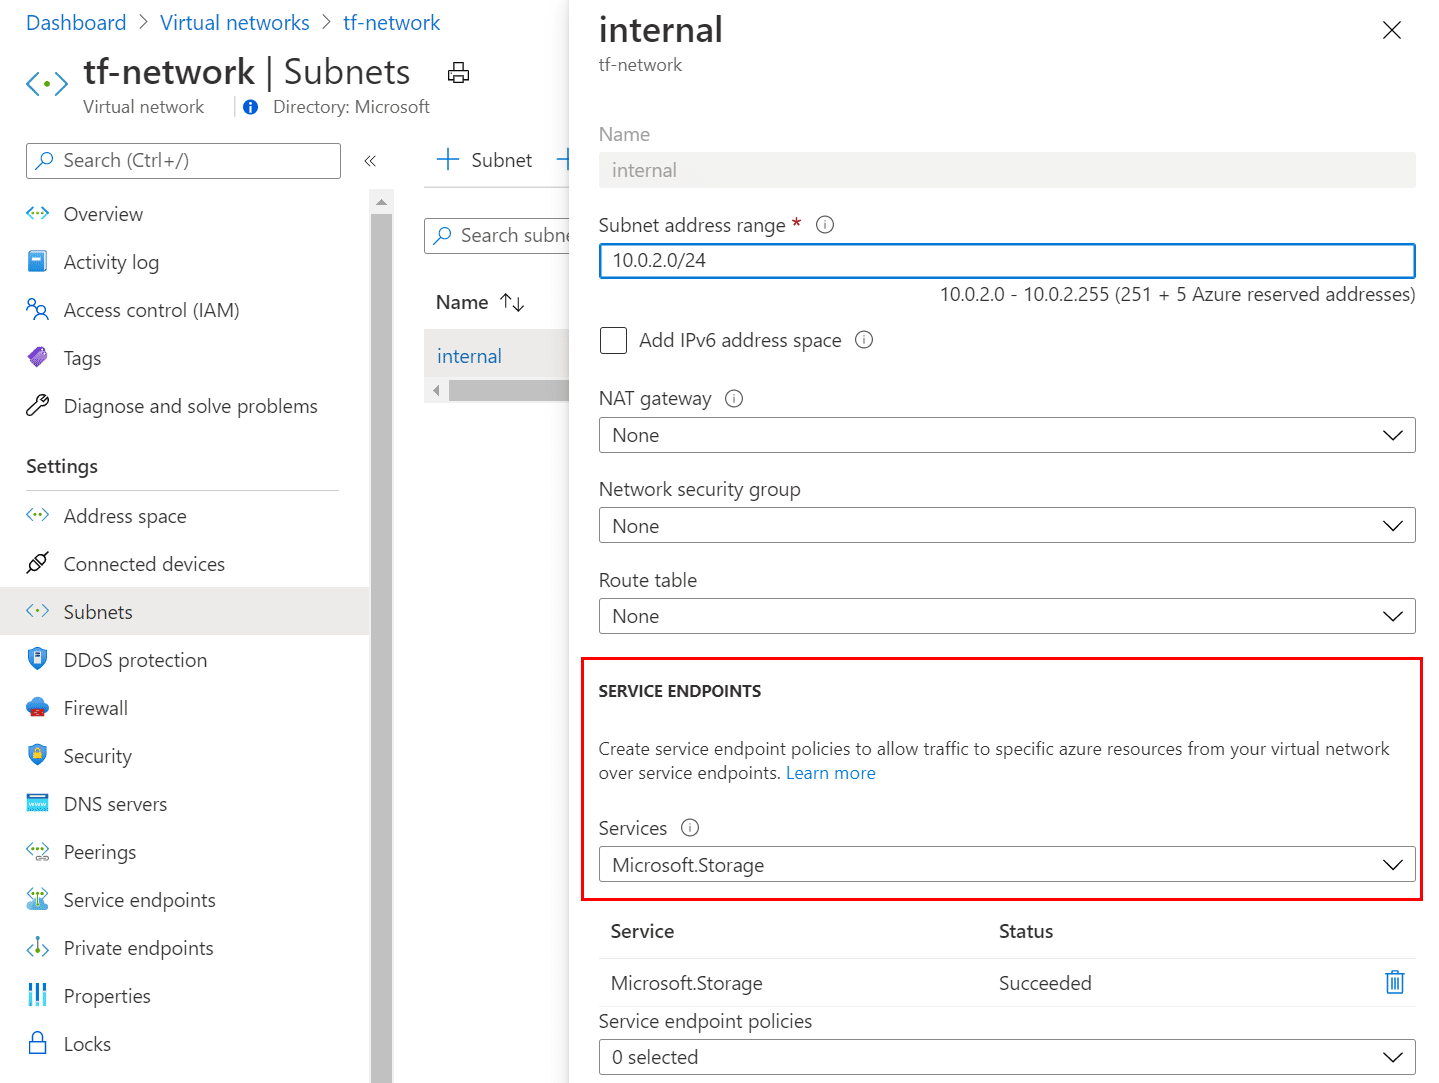View Peerings for the virtual network
Screen dimensions: 1439x1083
99,851
